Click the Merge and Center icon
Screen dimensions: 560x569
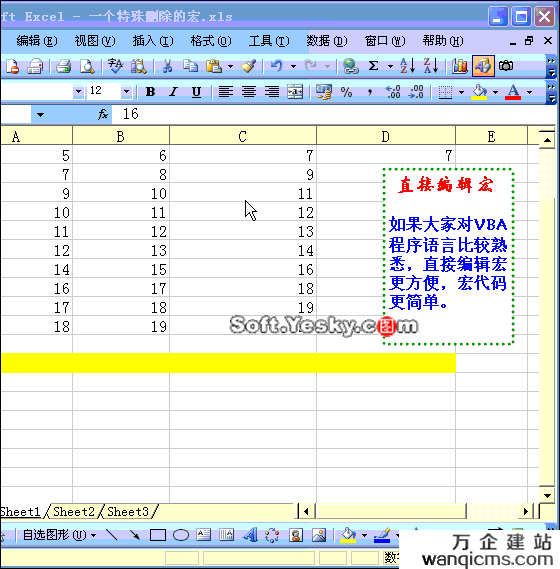295,92
